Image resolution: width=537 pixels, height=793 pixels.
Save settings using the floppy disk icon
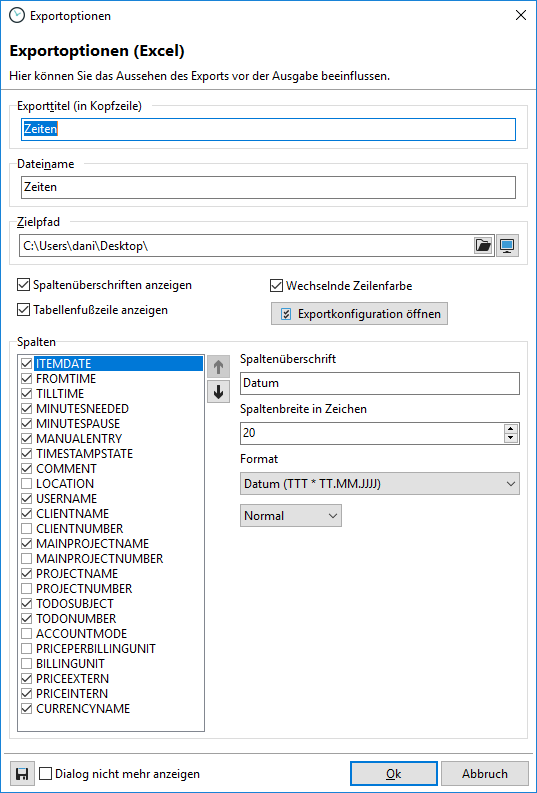tap(22, 774)
